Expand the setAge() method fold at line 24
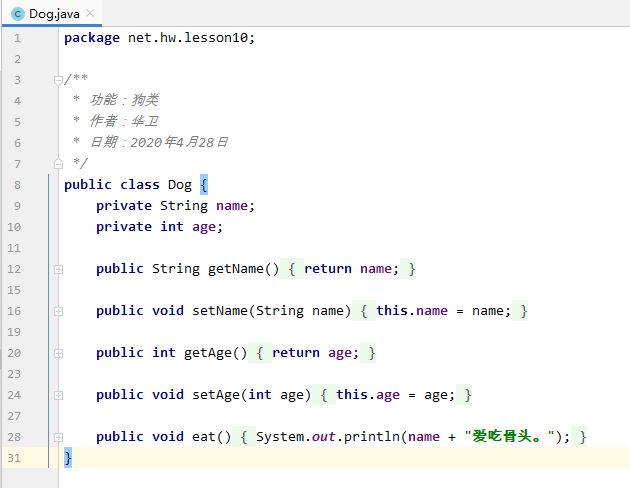 pyautogui.click(x=58, y=395)
